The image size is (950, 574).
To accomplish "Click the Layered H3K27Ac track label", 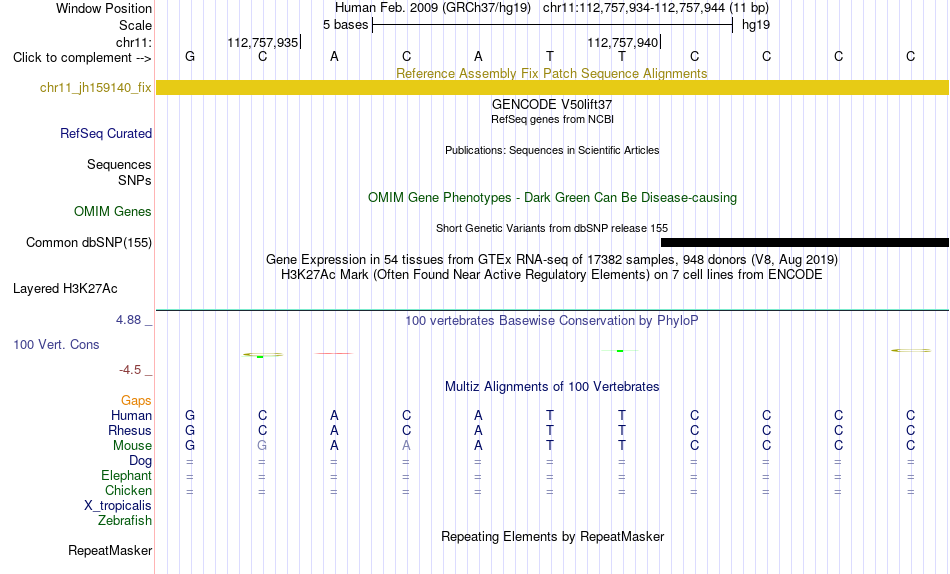I will 65,289.
